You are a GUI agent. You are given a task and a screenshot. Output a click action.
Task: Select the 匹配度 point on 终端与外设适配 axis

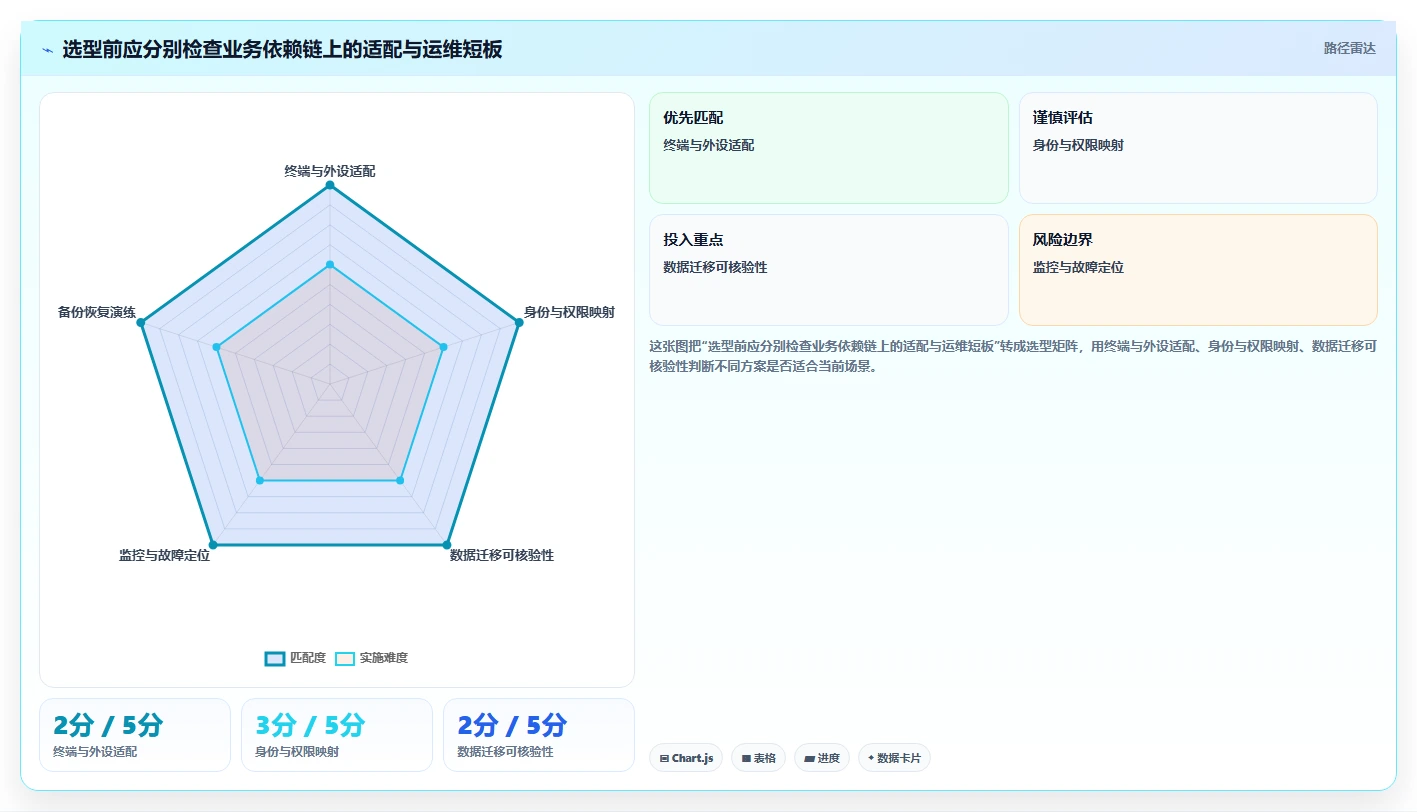tap(330, 185)
